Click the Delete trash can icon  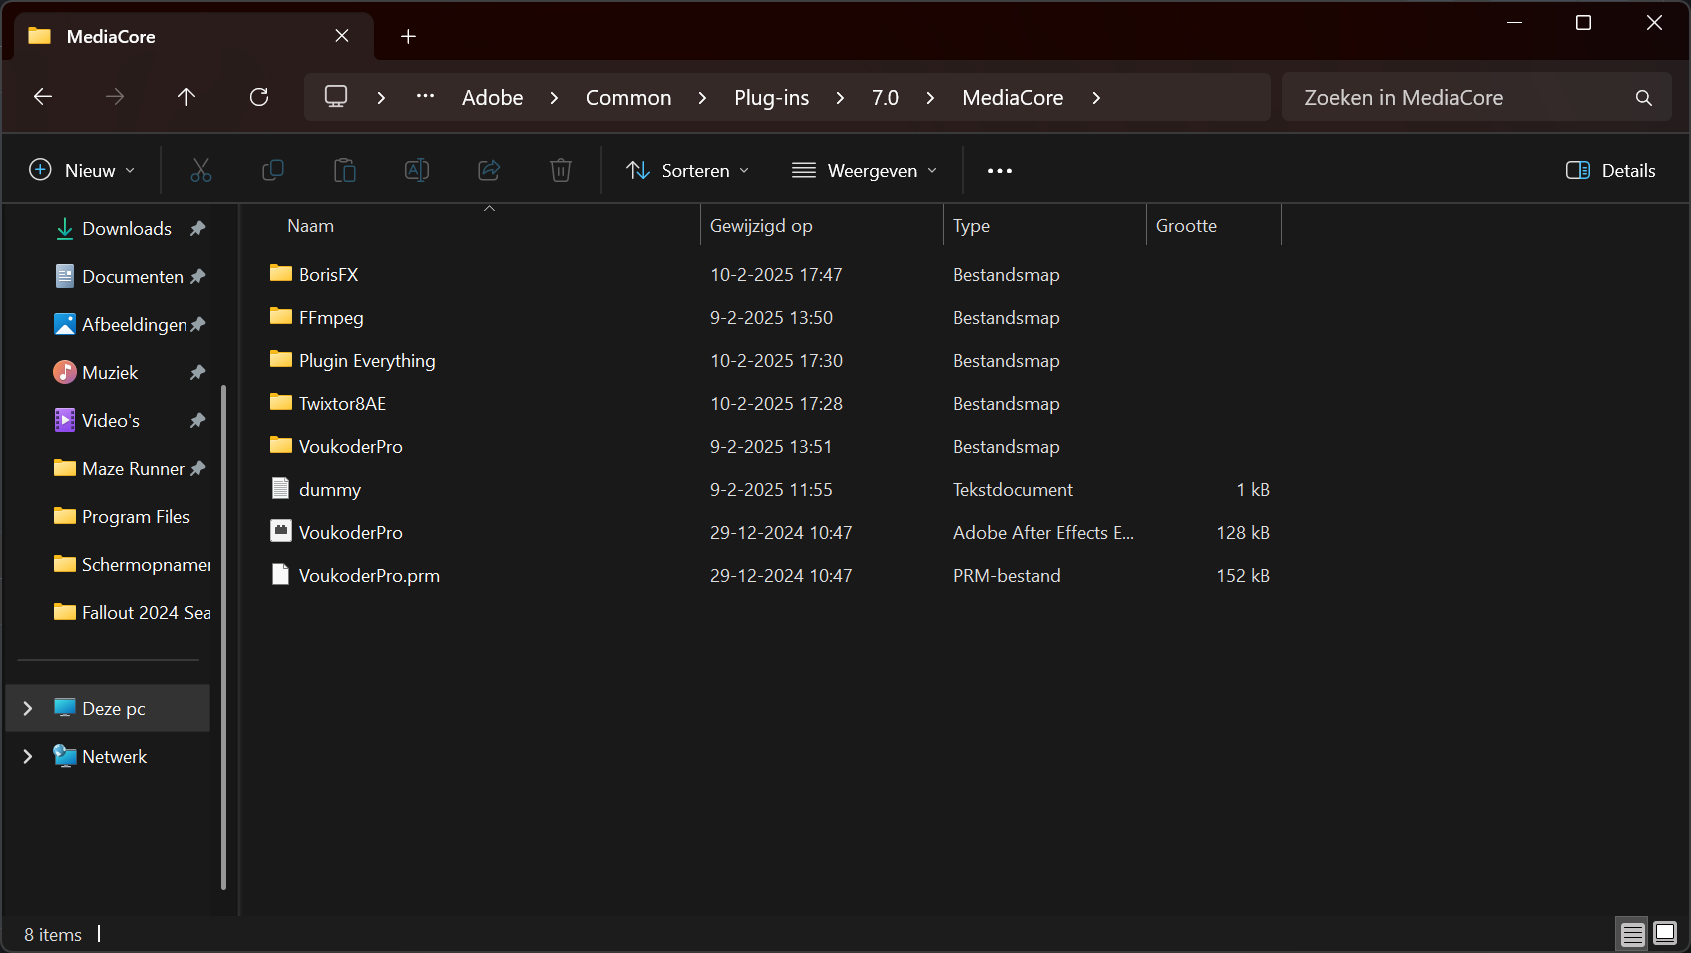click(x=561, y=171)
